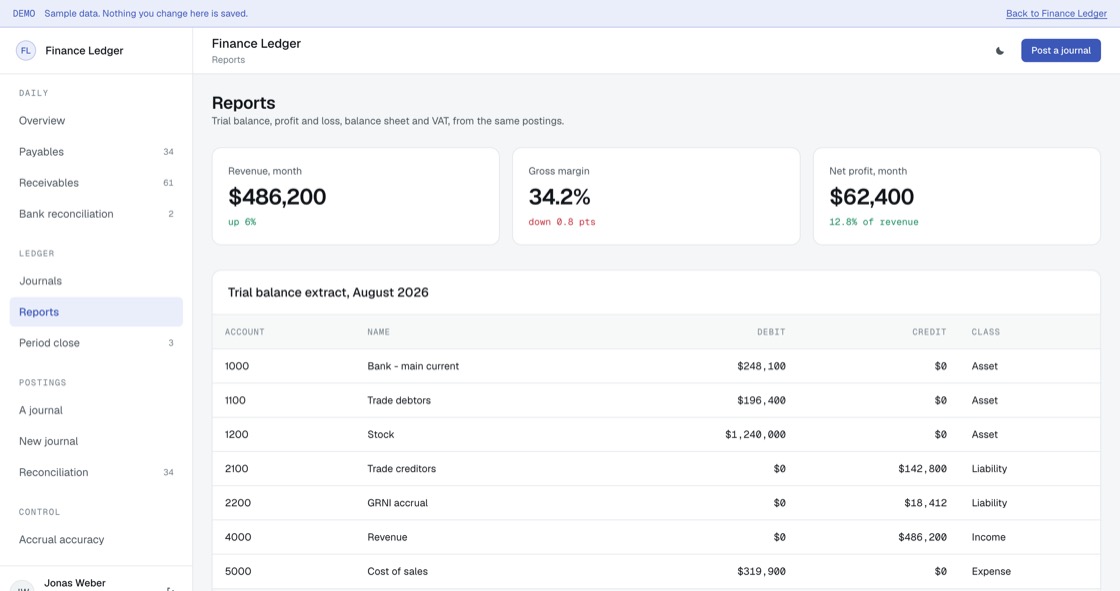Click the Post a journal button
This screenshot has width=1120, height=591.
click(1061, 51)
